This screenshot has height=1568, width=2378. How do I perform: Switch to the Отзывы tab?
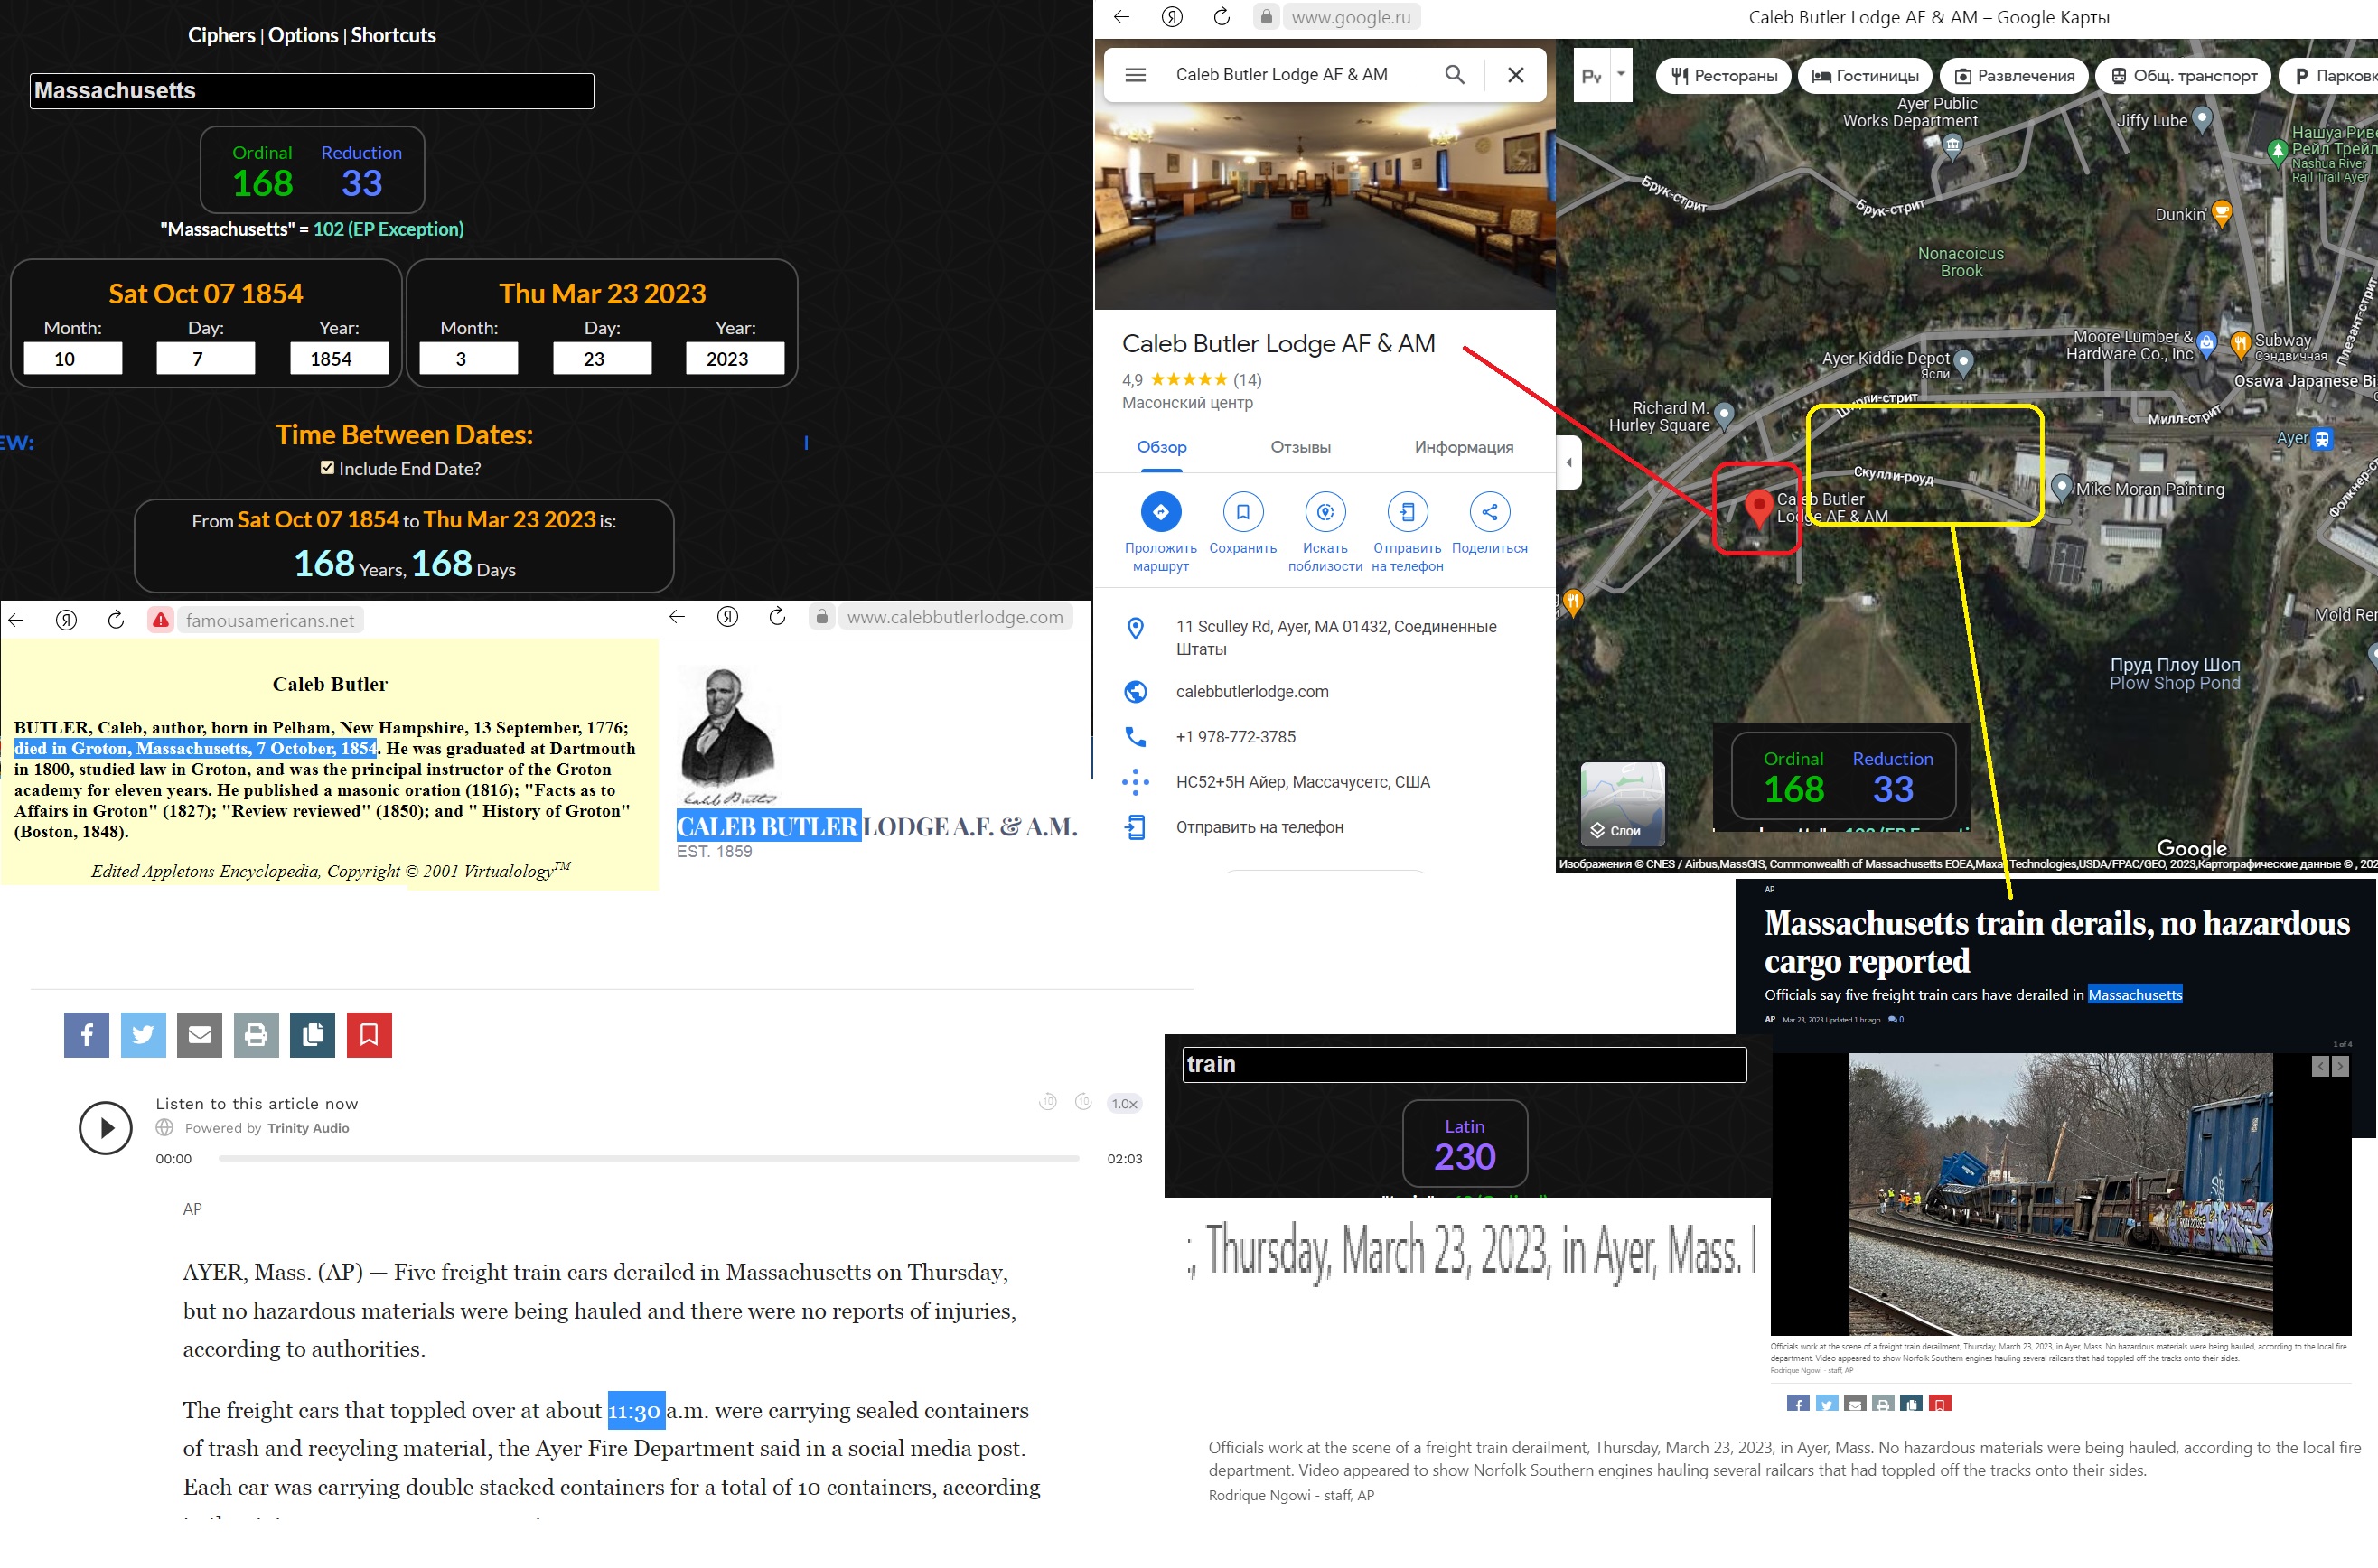[1300, 447]
